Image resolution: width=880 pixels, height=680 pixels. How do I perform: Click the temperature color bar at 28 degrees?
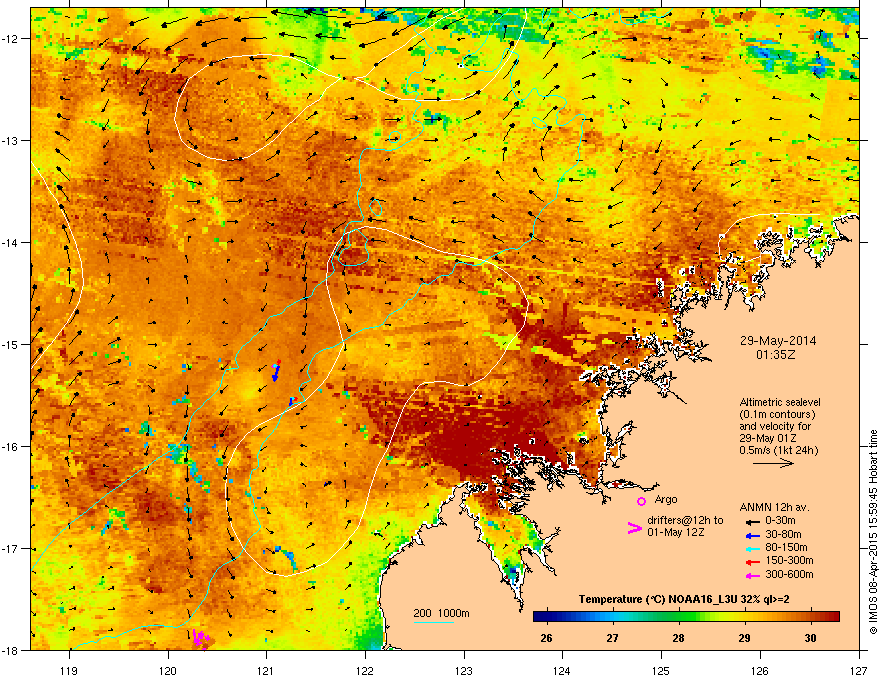click(679, 617)
